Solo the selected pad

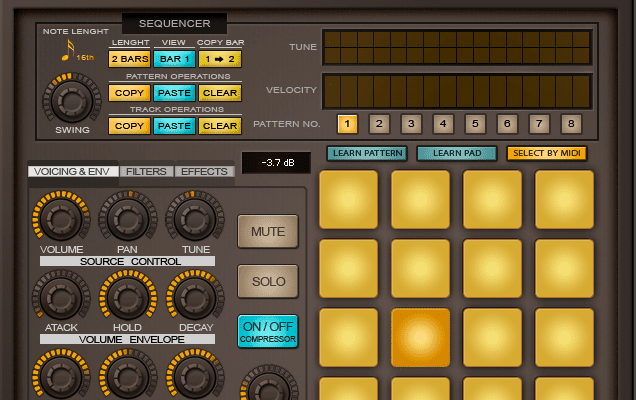(268, 281)
